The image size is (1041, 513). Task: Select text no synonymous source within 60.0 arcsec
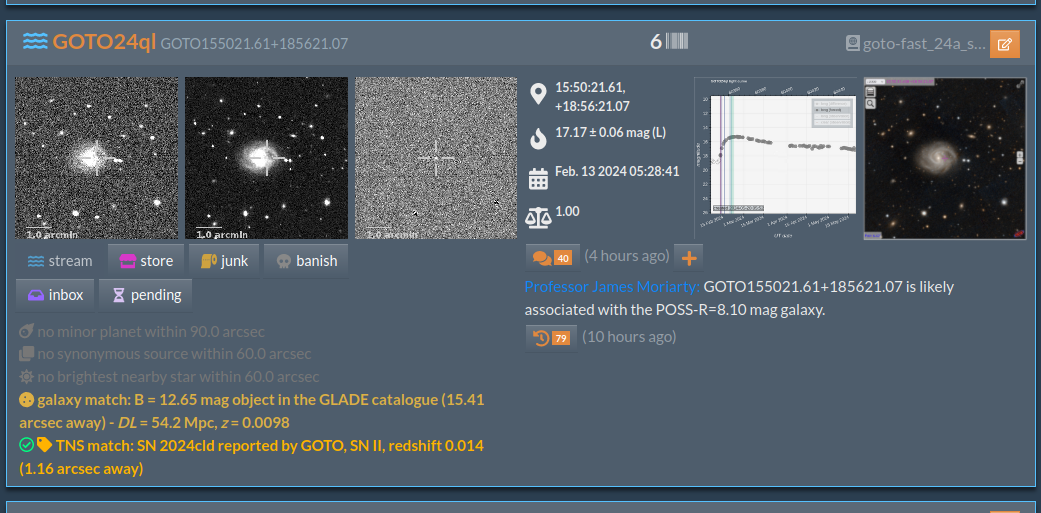[x=174, y=354]
